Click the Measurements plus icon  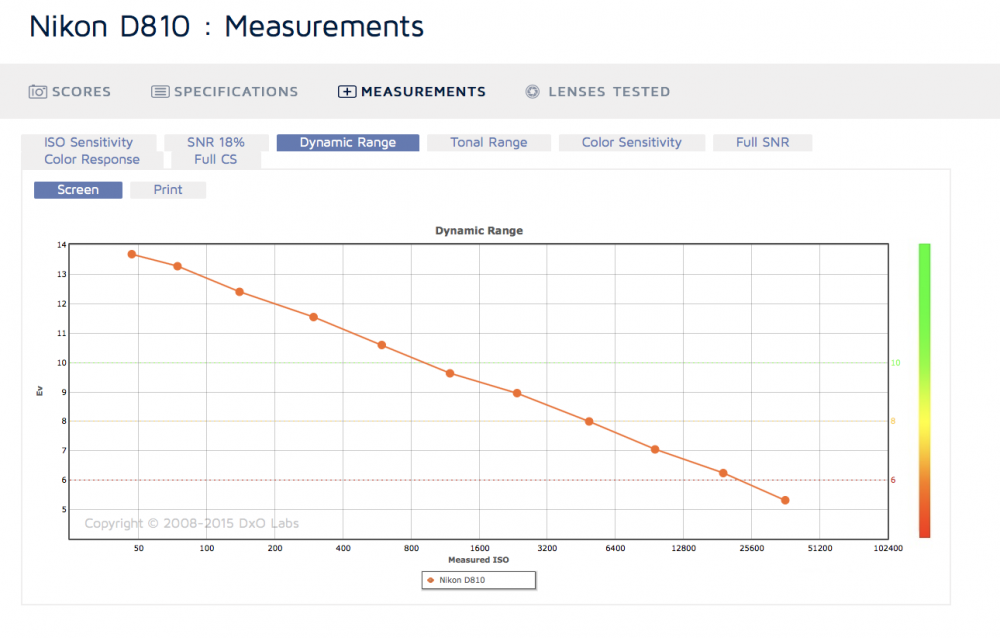[347, 92]
